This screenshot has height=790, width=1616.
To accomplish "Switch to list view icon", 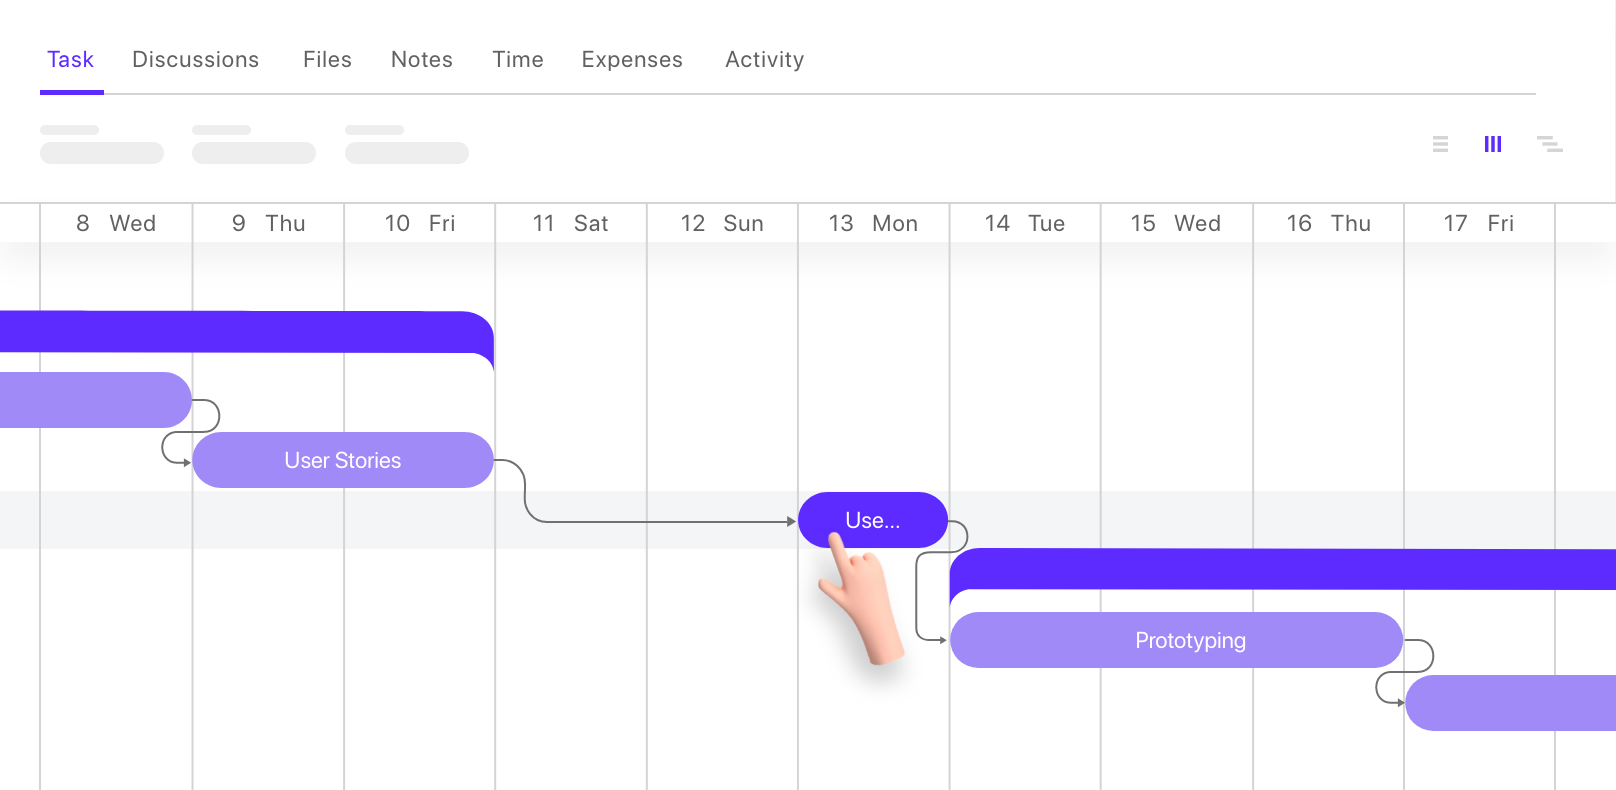I will [x=1440, y=144].
